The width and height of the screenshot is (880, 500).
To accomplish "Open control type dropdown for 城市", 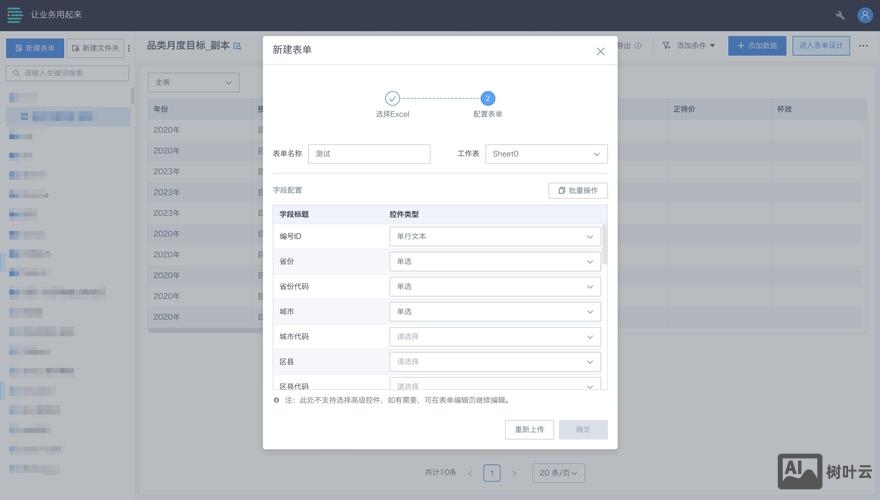I will click(494, 311).
